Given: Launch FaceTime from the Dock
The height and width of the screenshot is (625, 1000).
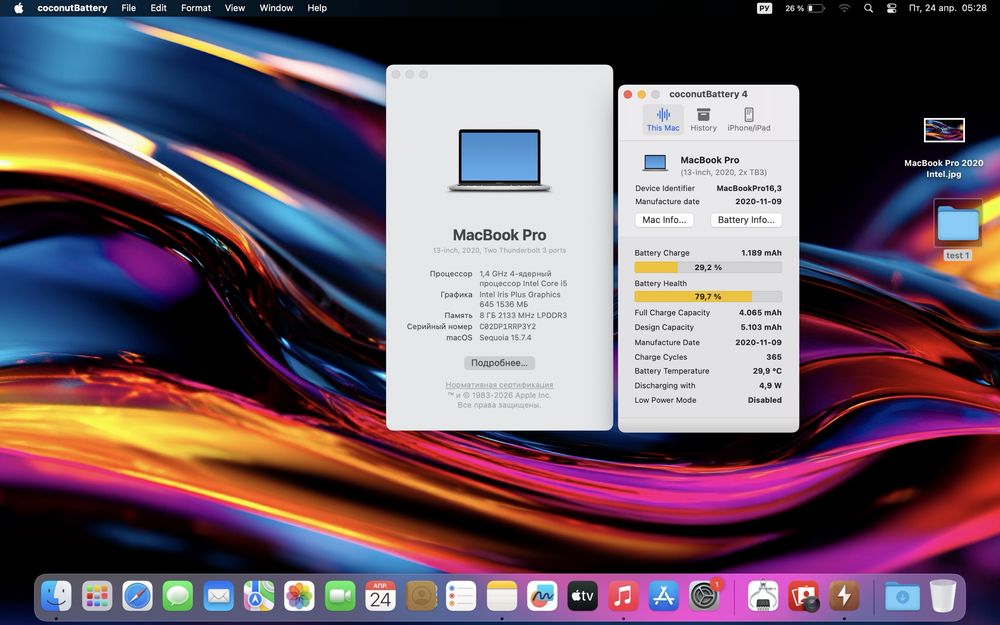Looking at the screenshot, I should pos(340,597).
